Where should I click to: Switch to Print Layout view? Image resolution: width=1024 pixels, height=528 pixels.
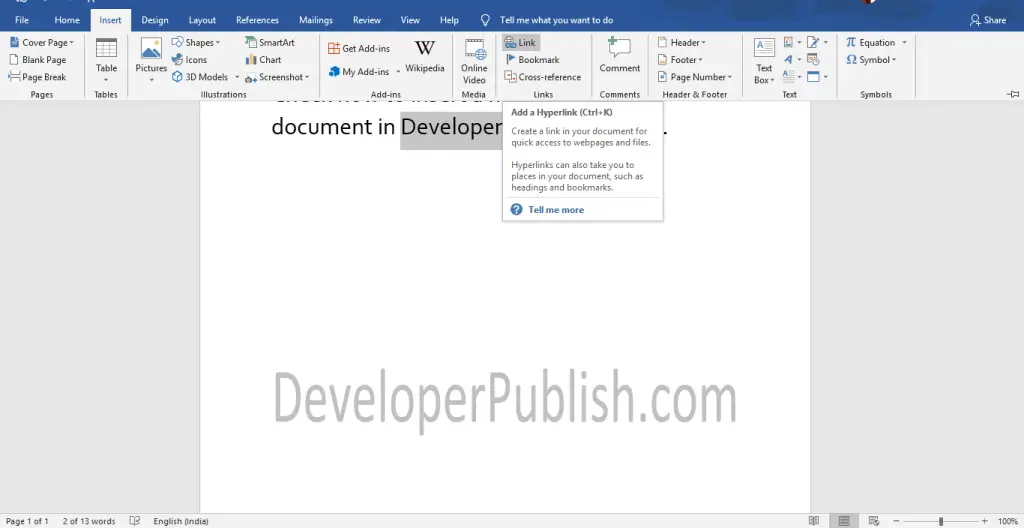tap(844, 521)
